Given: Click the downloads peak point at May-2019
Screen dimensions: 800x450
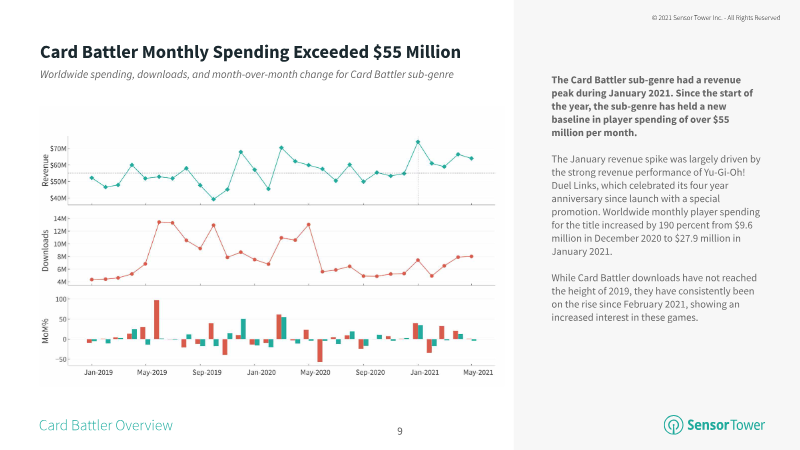Looking at the screenshot, I should (159, 222).
